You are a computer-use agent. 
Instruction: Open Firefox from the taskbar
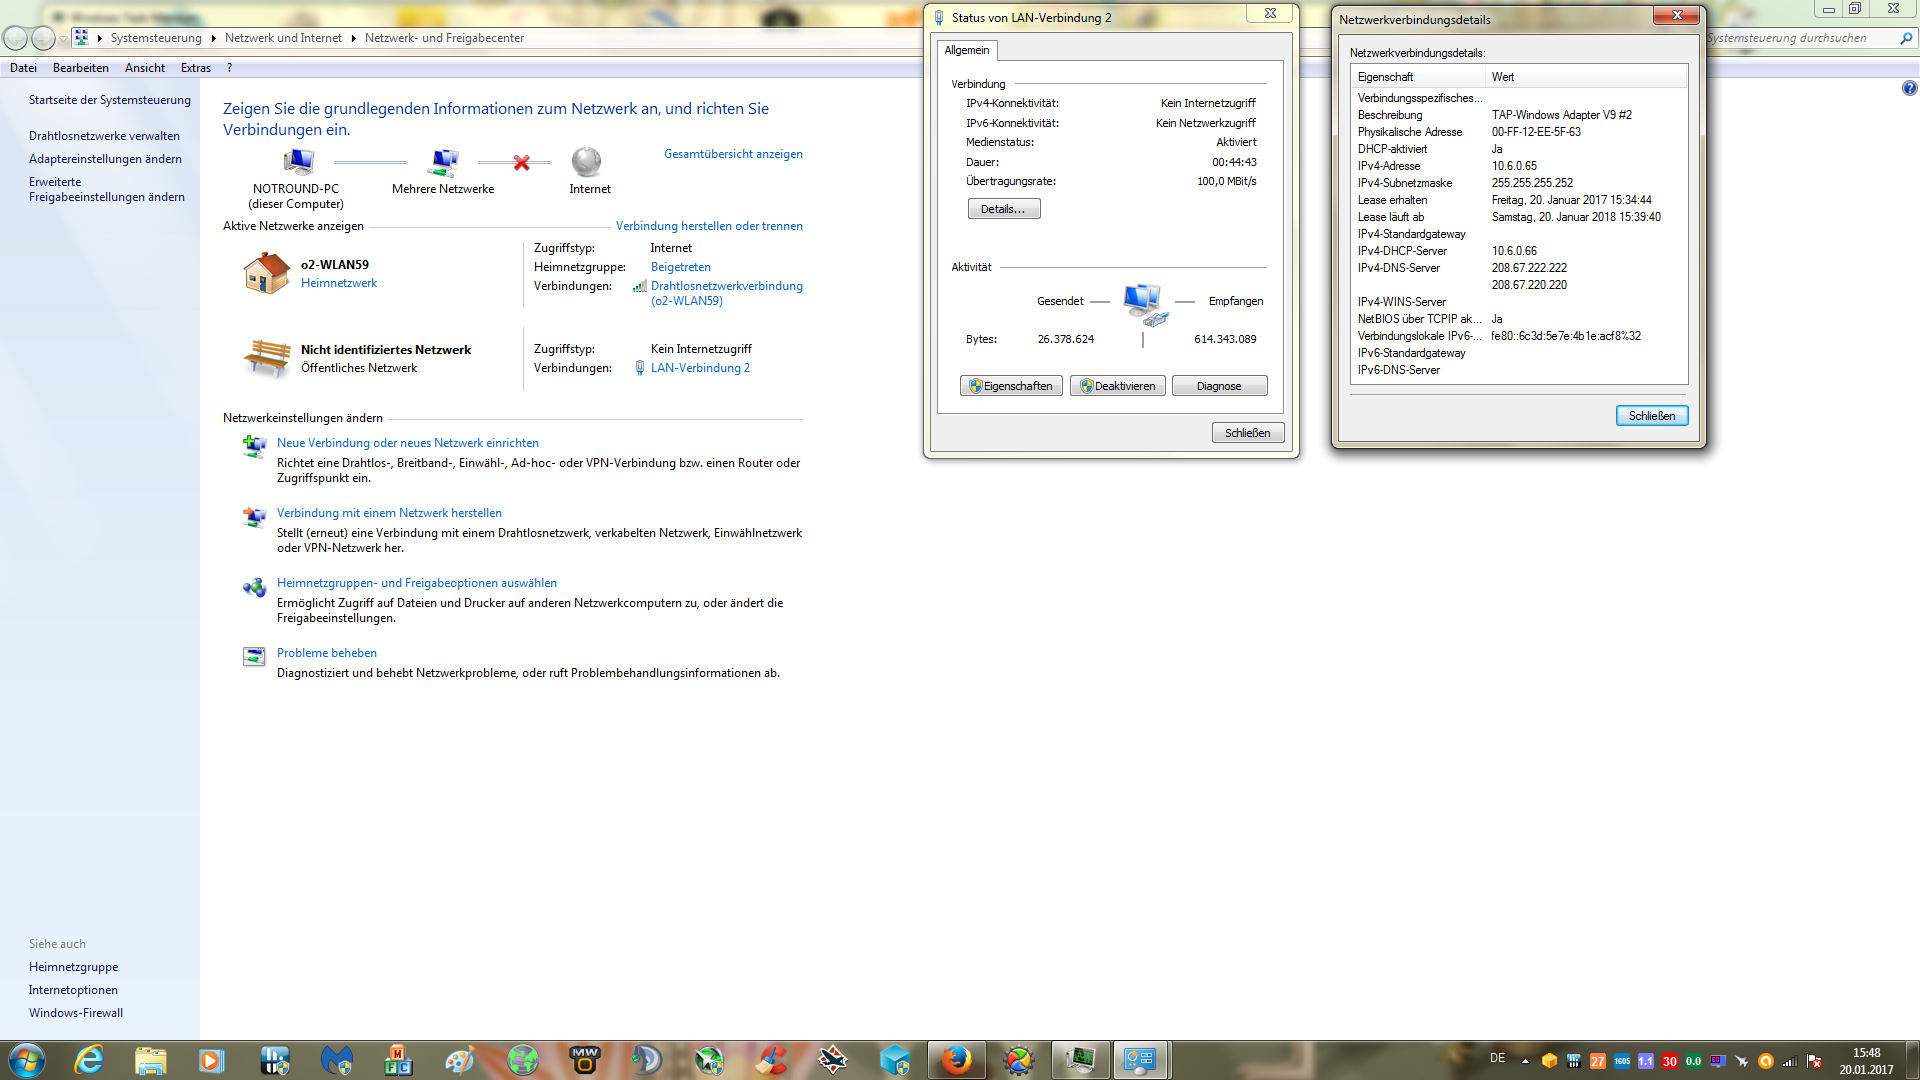(956, 1060)
